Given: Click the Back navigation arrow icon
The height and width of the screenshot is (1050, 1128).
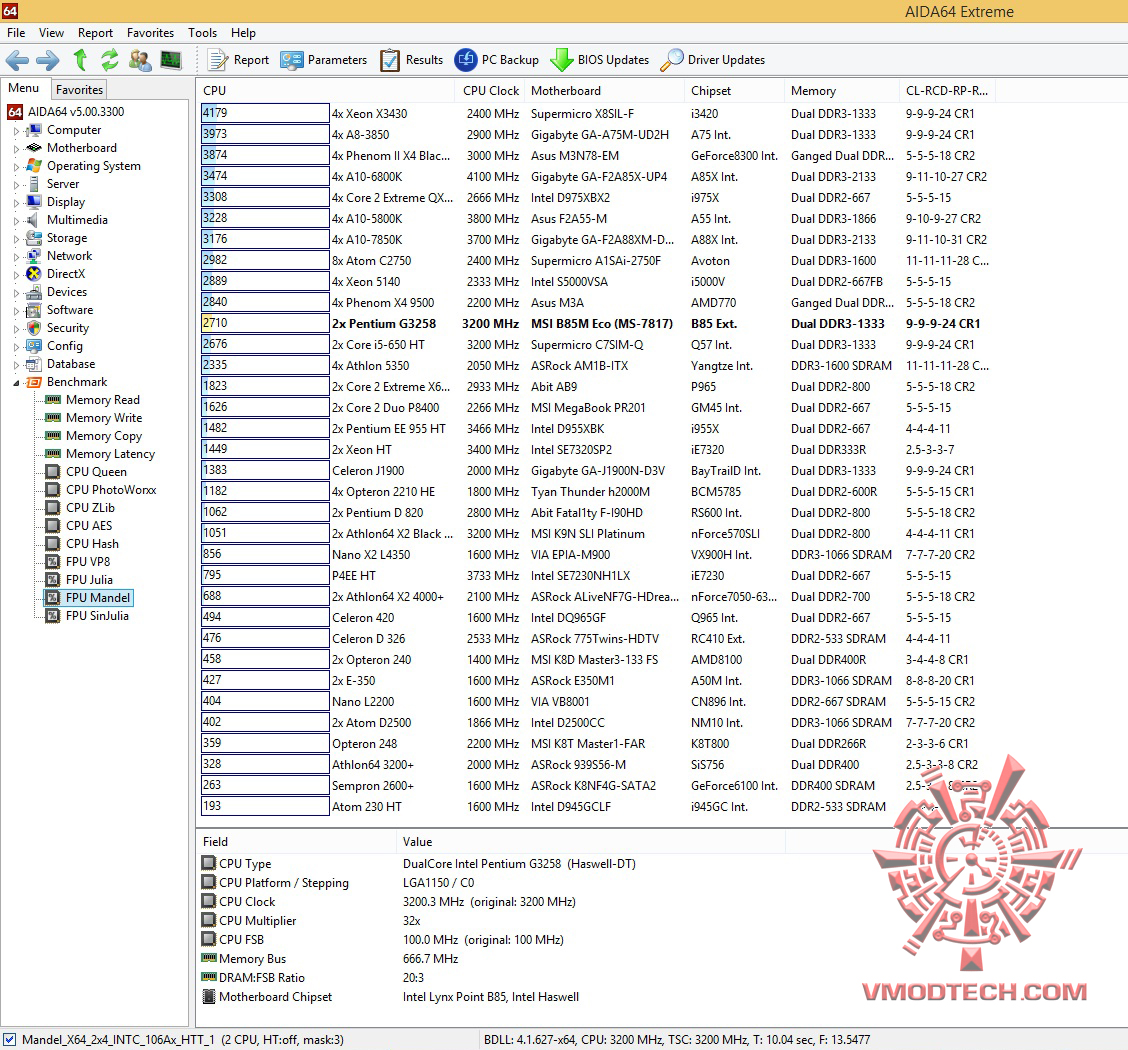Looking at the screenshot, I should 17,60.
